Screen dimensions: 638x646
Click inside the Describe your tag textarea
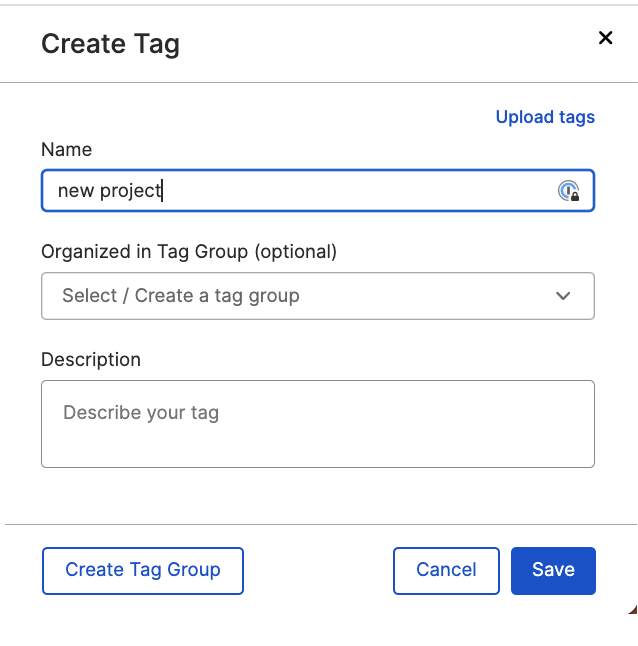(318, 424)
